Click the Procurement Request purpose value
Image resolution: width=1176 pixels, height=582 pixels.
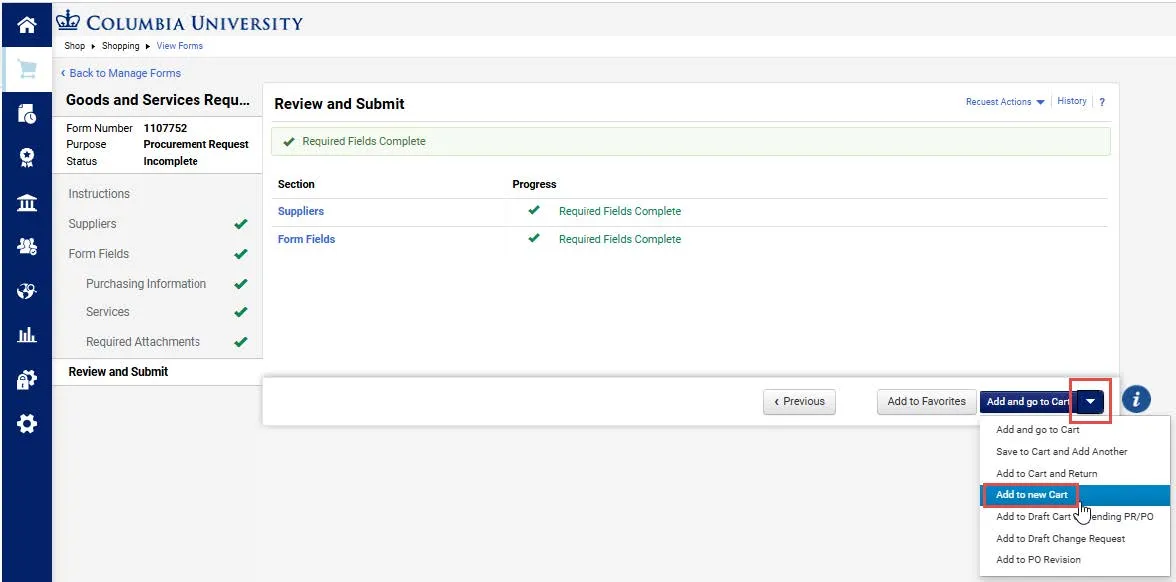pyautogui.click(x=196, y=144)
